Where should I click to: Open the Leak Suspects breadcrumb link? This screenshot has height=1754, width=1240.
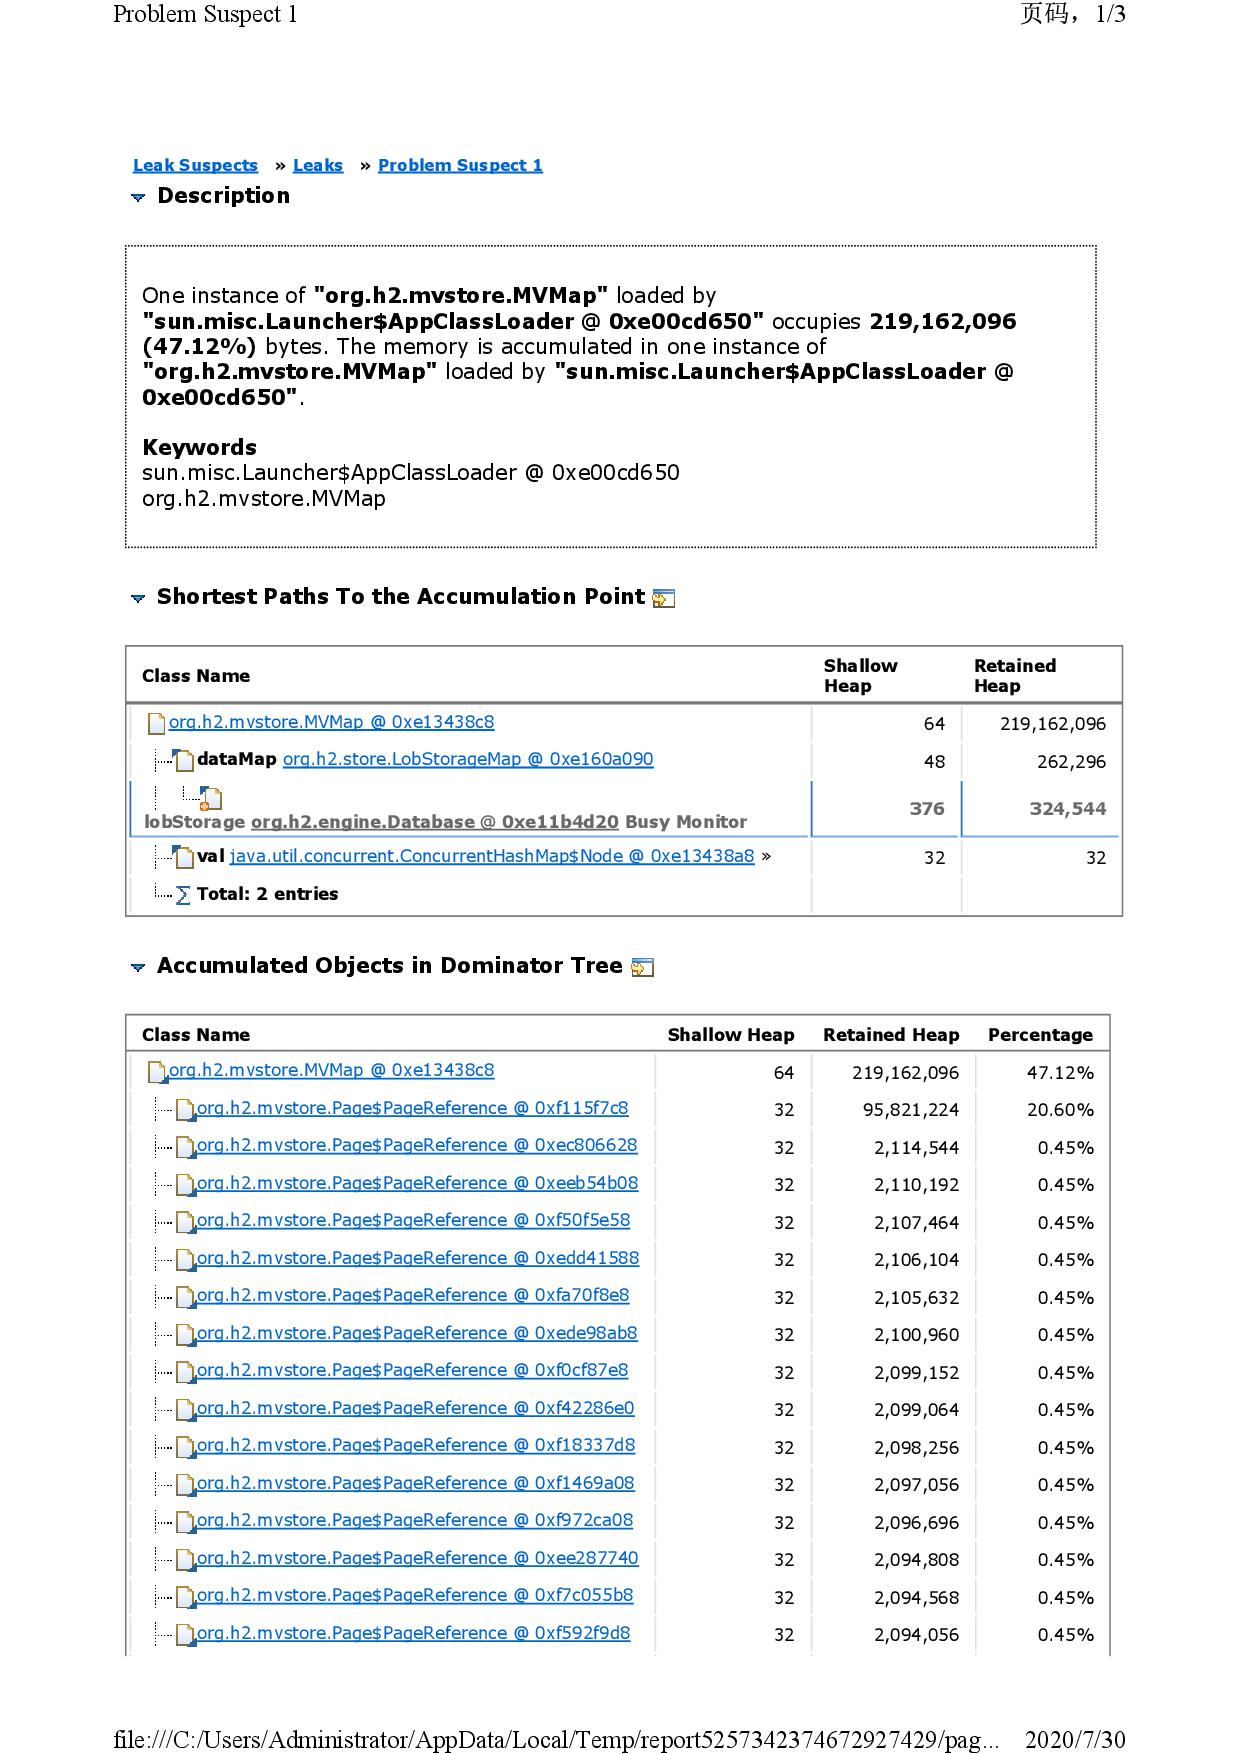point(195,165)
